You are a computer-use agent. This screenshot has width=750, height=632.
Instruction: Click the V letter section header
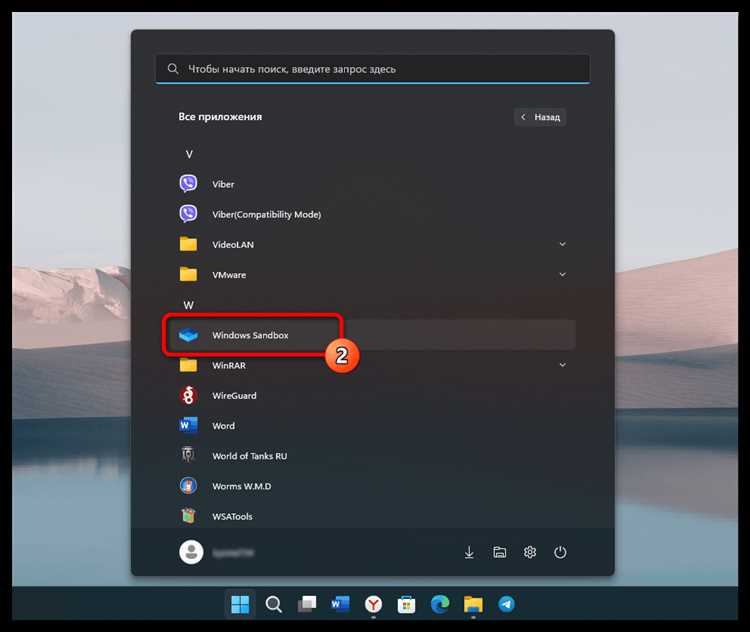tap(189, 154)
